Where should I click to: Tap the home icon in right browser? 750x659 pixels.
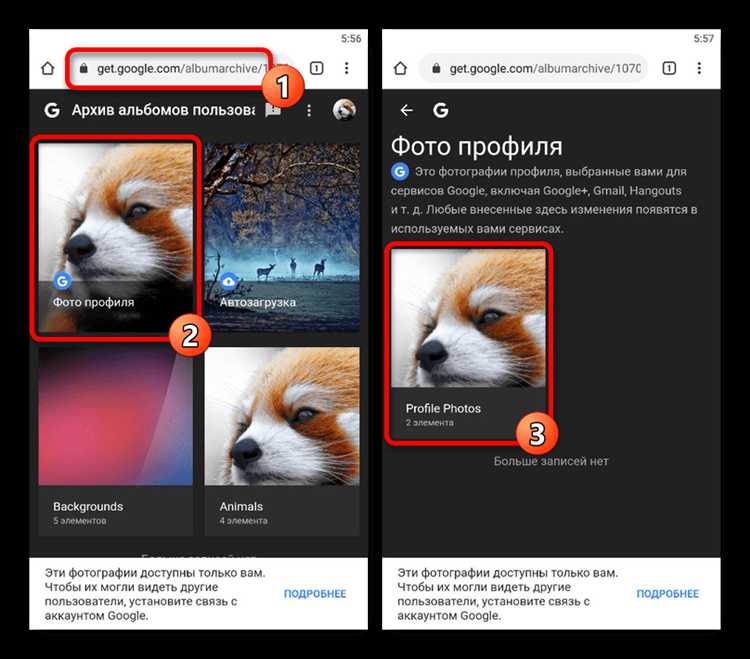point(400,68)
